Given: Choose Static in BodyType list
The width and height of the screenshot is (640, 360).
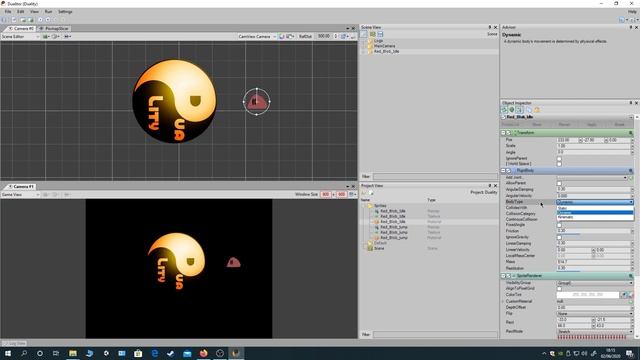Looking at the screenshot, I should click(595, 208).
